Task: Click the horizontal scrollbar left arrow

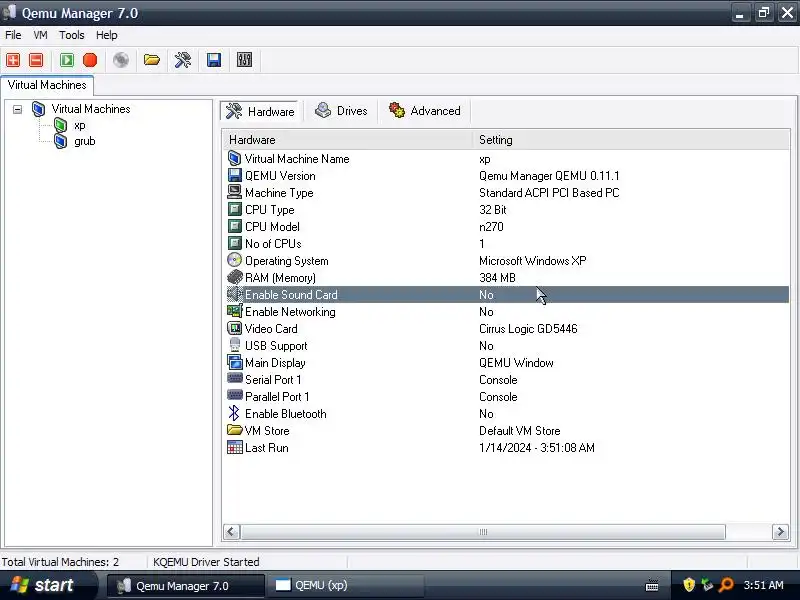Action: pos(231,532)
